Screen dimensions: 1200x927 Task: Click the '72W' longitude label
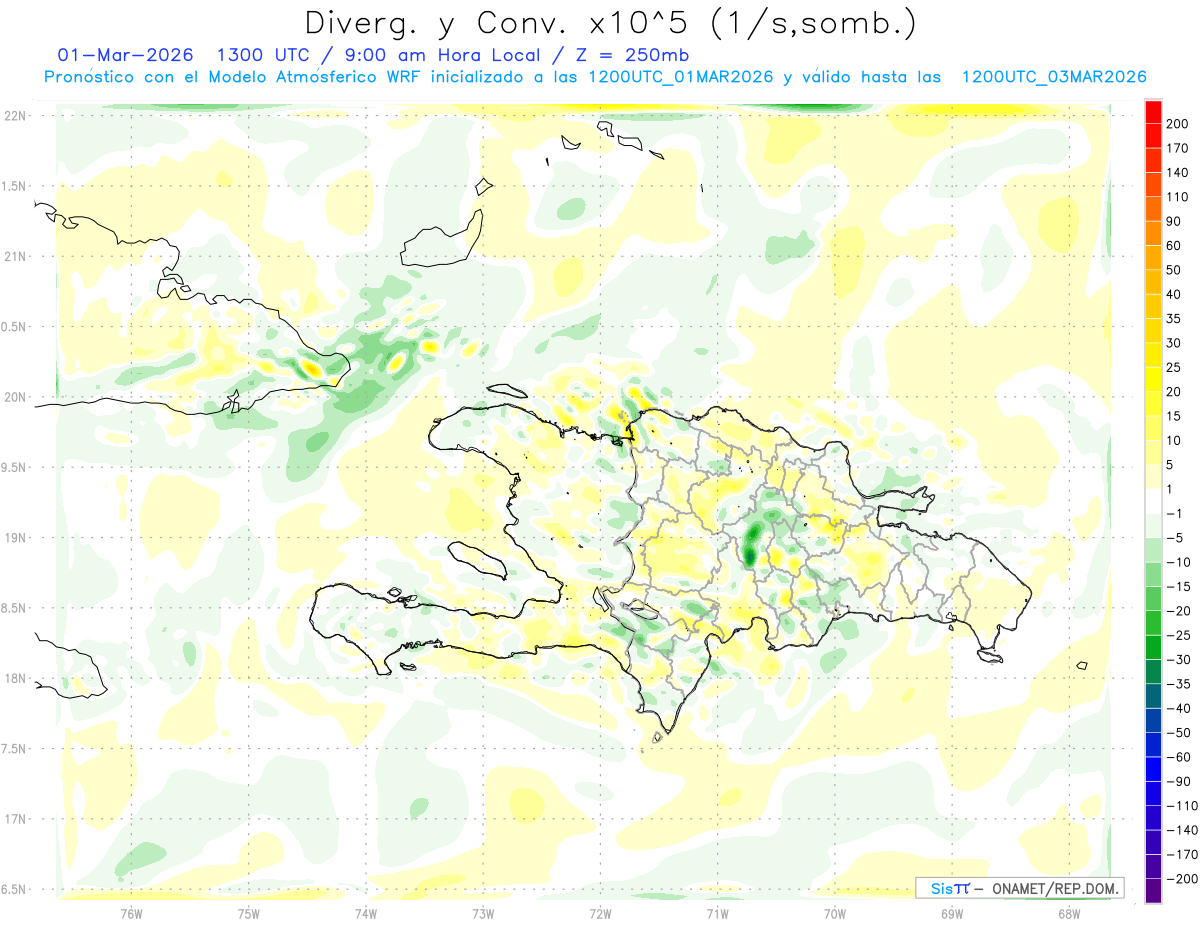point(600,913)
